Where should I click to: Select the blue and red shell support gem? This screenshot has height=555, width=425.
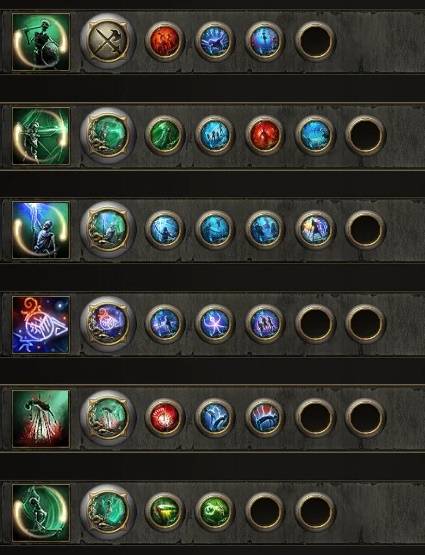pyautogui.click(x=265, y=418)
